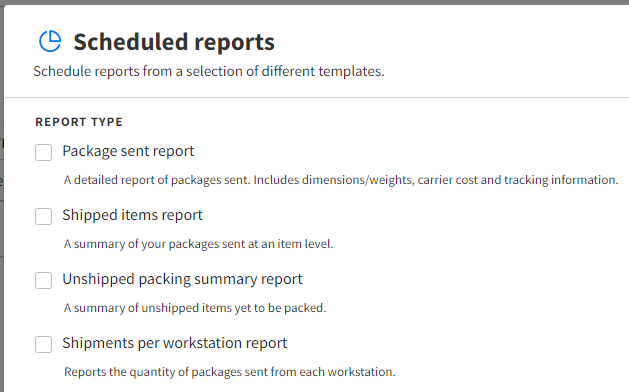Toggle the Shipments per workstation report checkbox
The width and height of the screenshot is (629, 392).
tap(43, 344)
